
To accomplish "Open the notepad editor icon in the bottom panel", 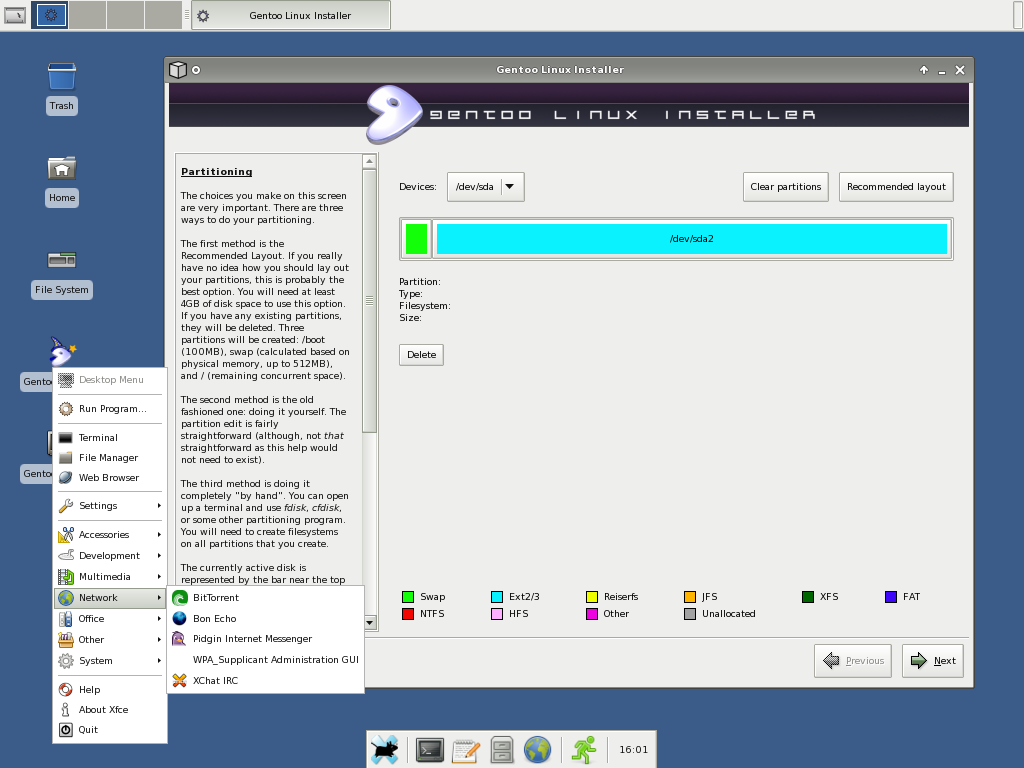I will tap(466, 750).
